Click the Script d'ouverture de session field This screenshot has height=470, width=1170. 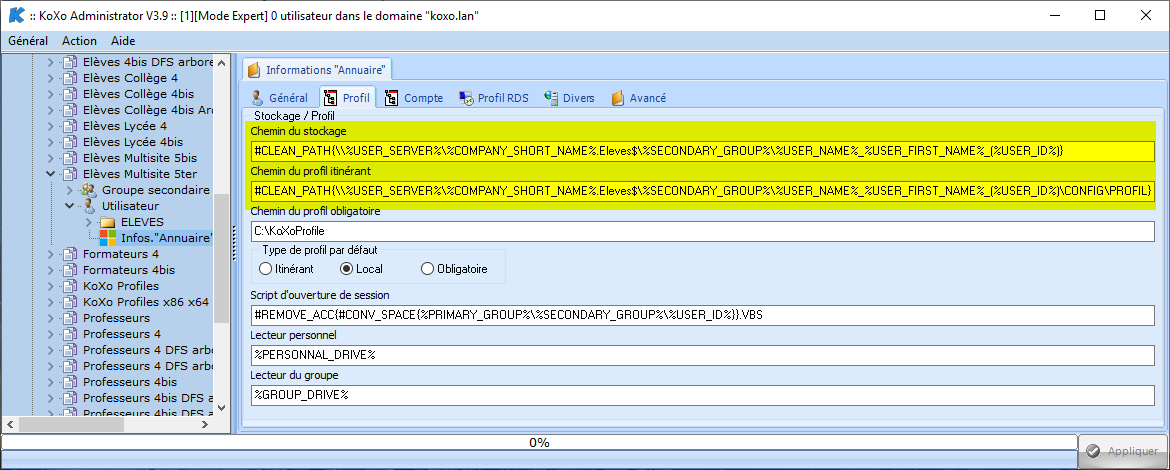coord(703,315)
